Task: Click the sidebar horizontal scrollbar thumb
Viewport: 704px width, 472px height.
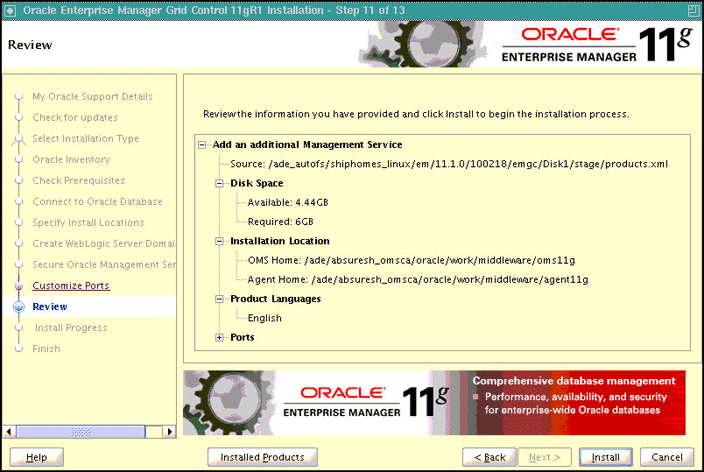Action: tap(81, 432)
